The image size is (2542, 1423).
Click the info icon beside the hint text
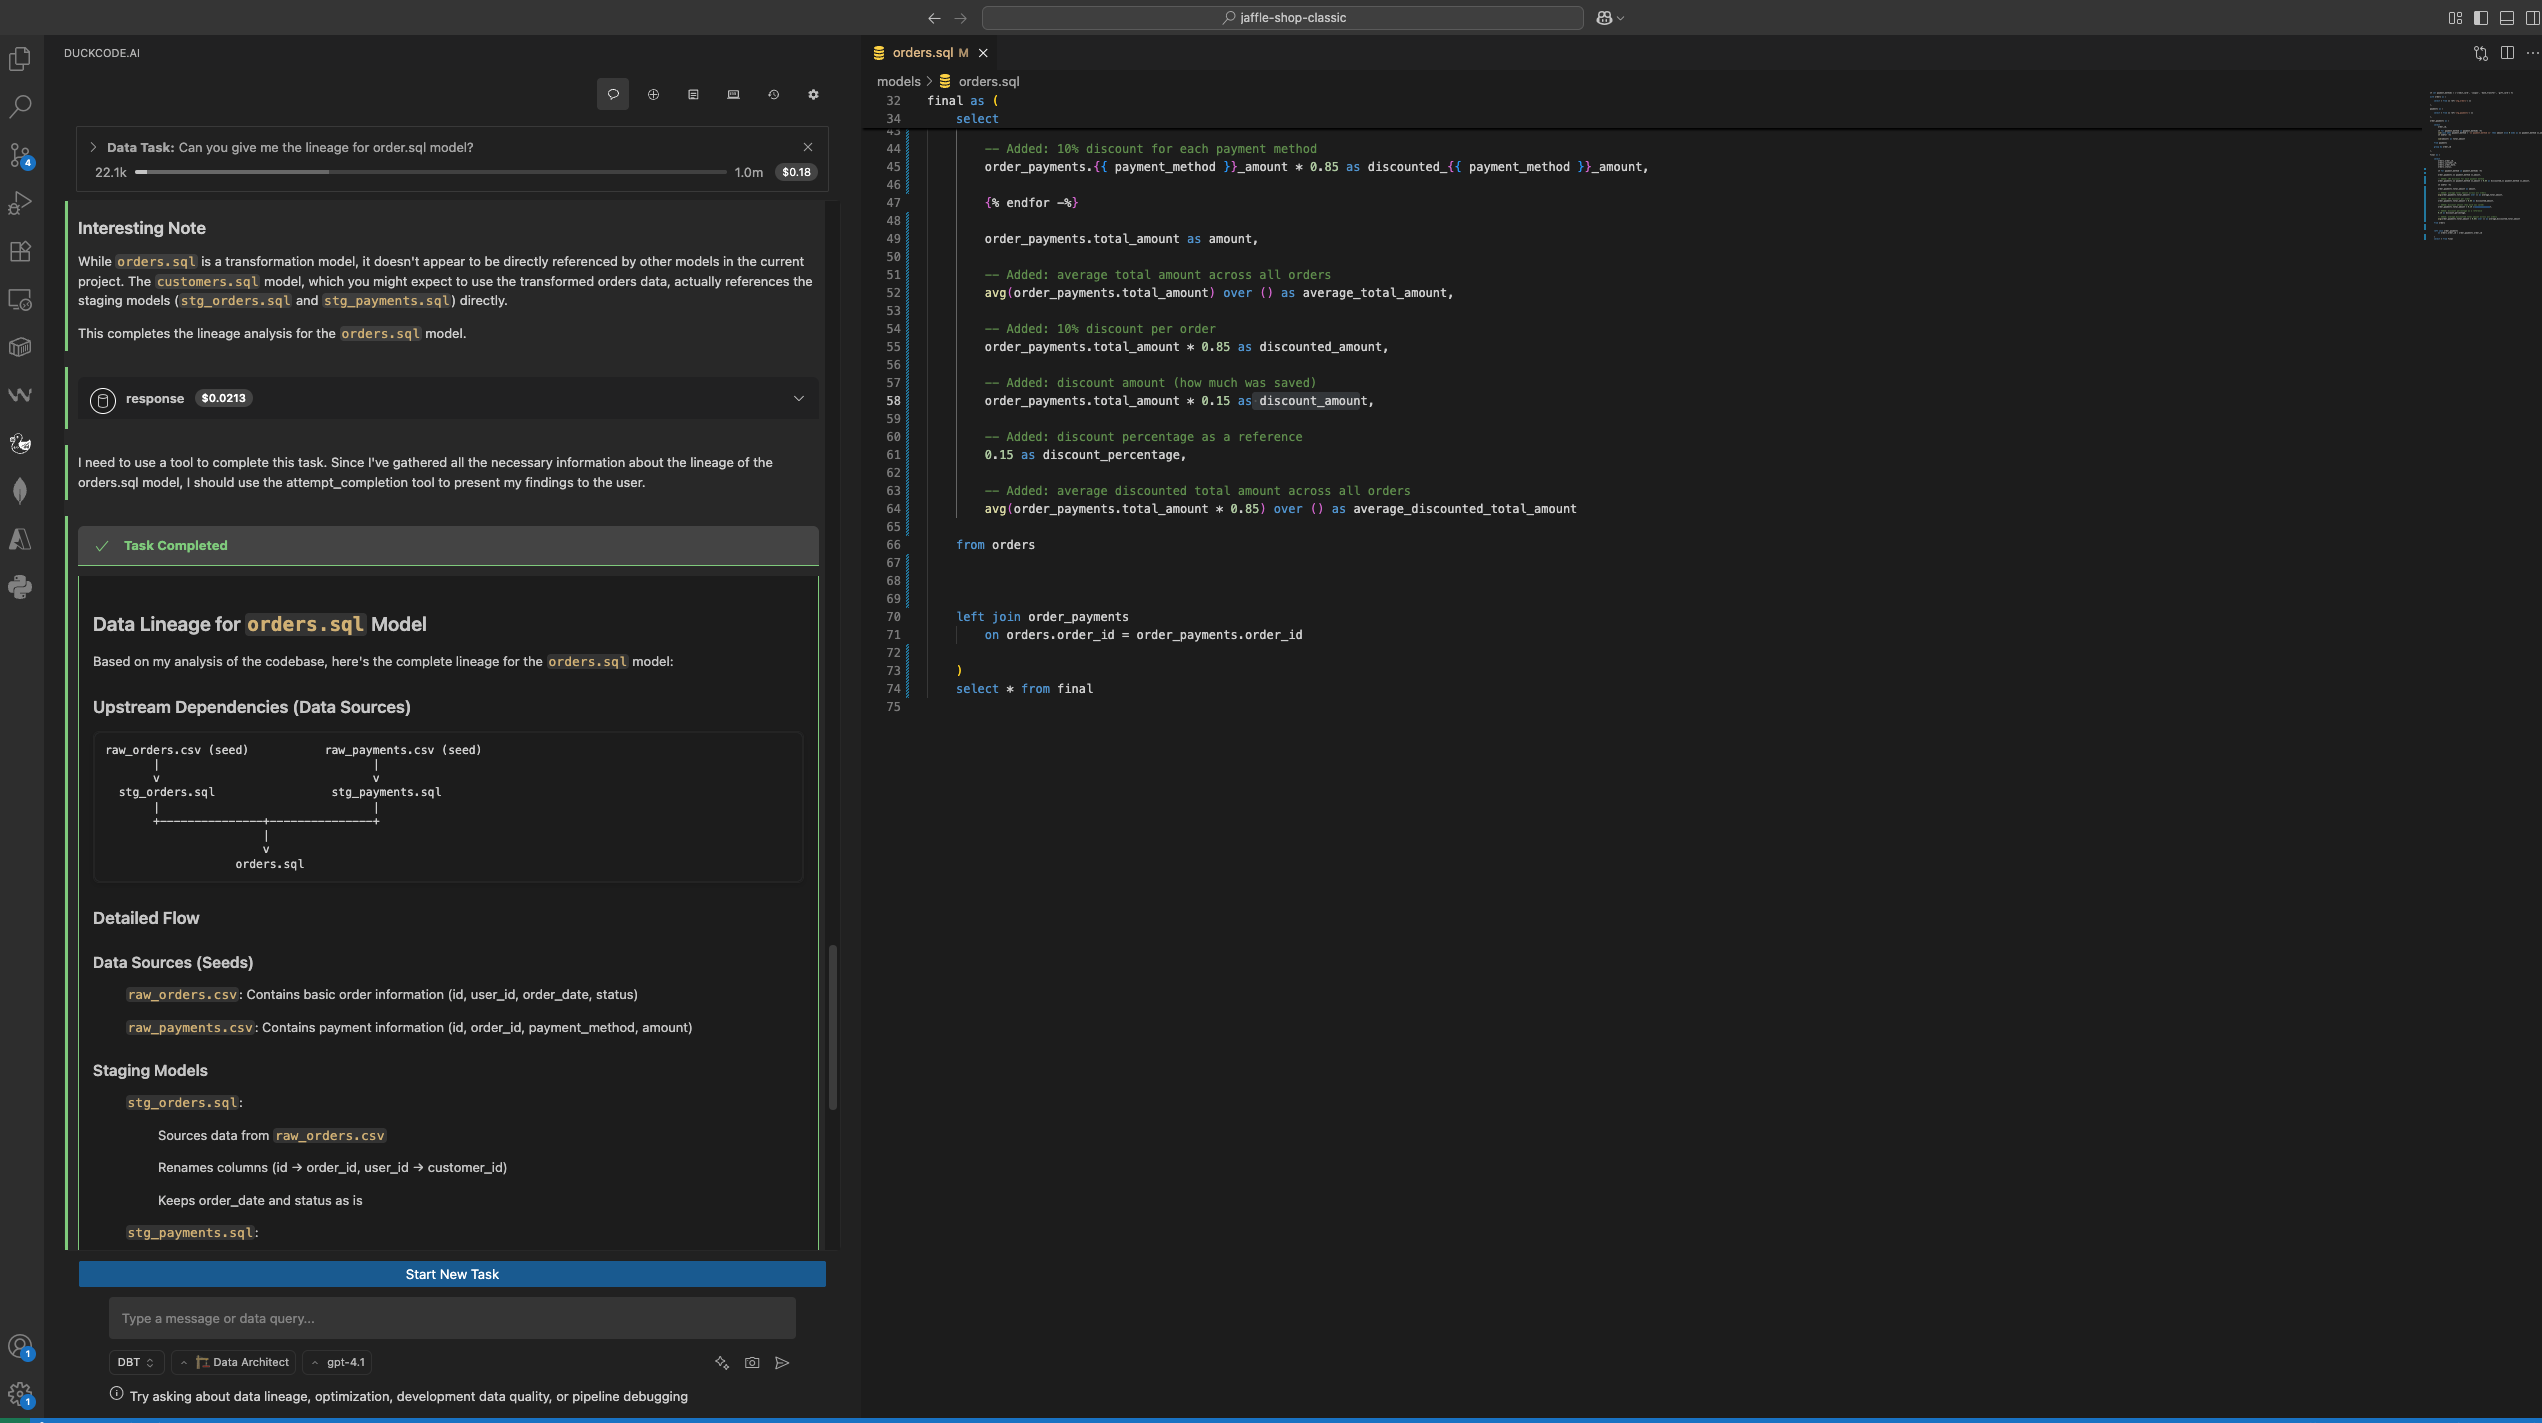[117, 1394]
